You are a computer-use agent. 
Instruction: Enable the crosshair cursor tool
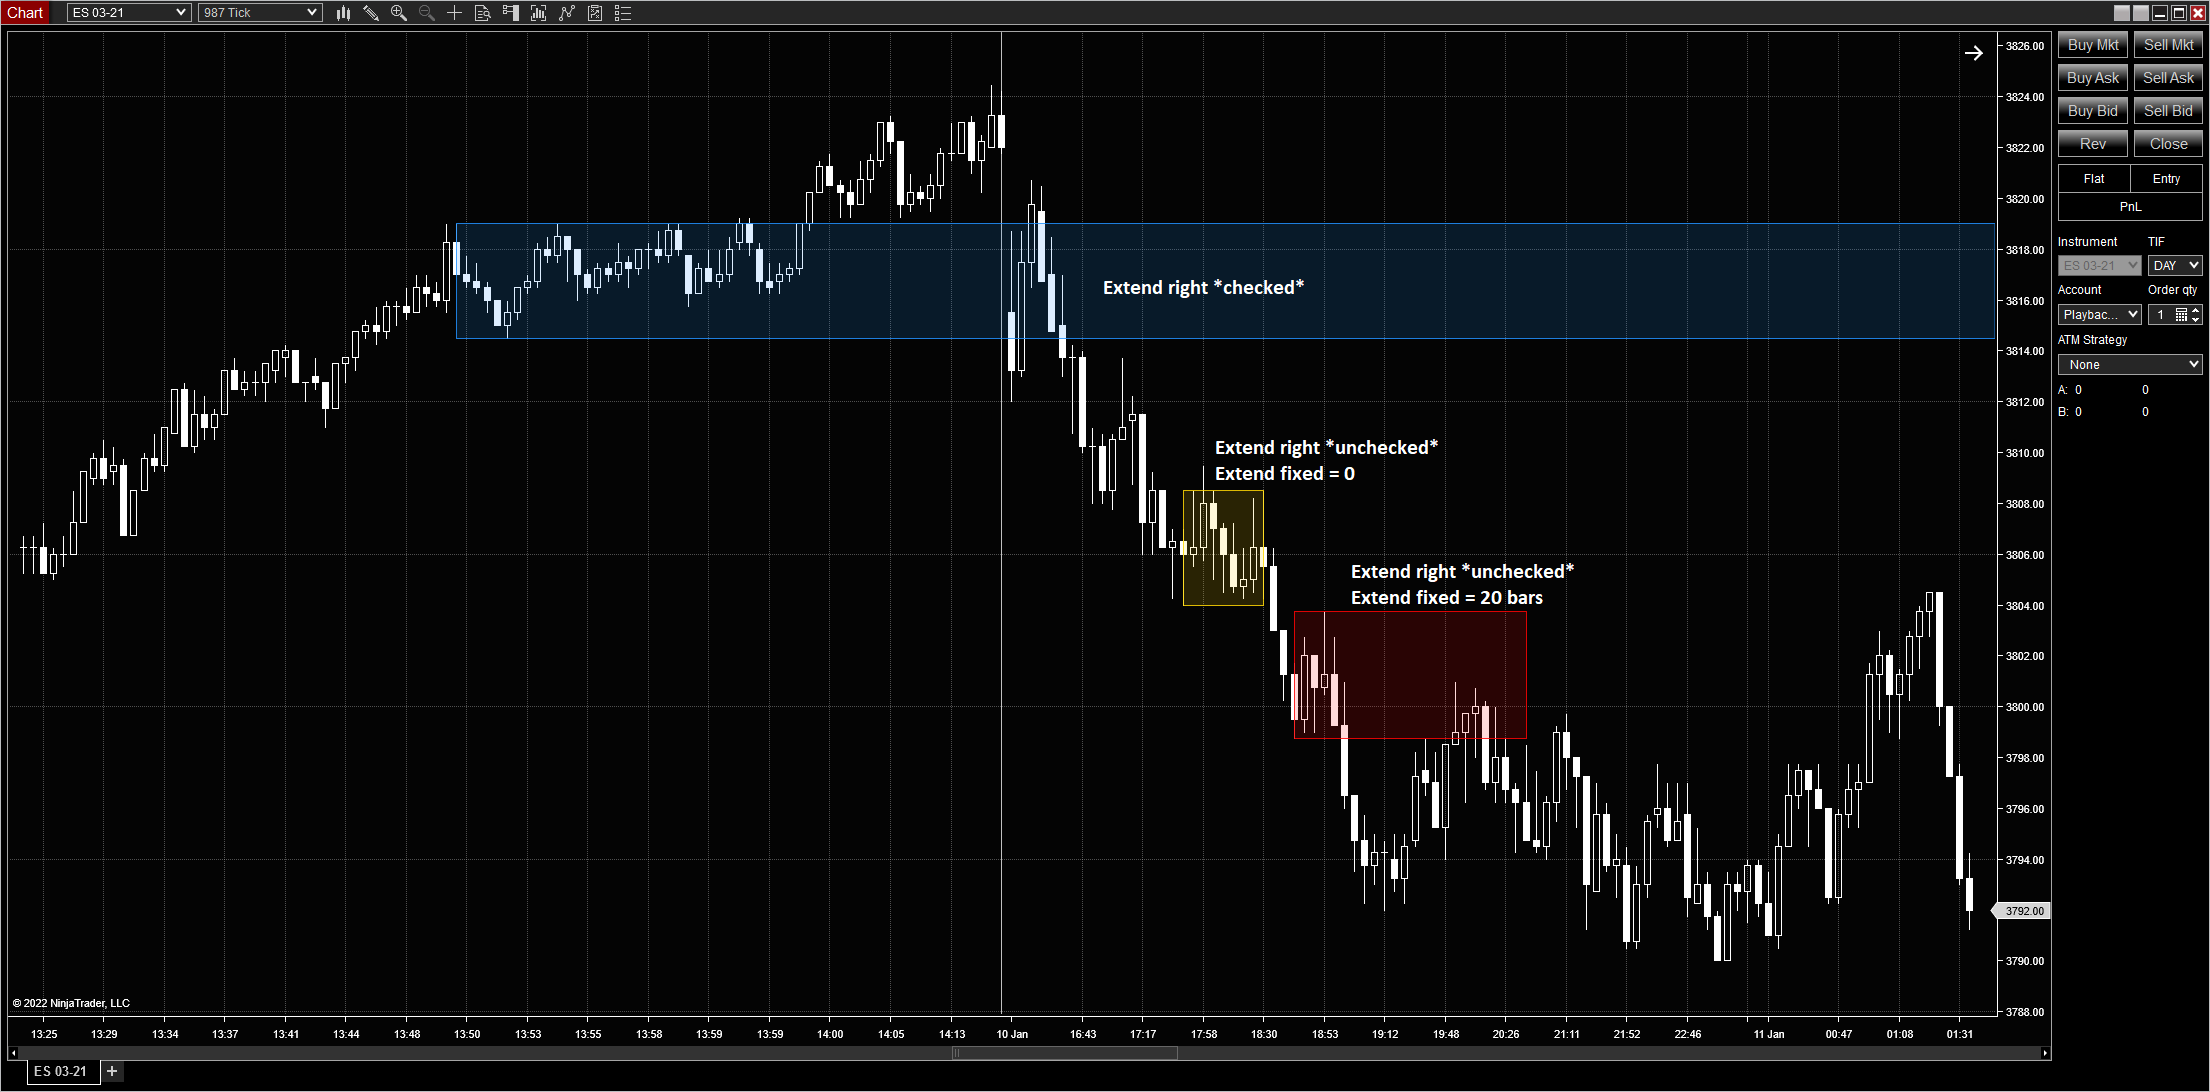pos(454,13)
